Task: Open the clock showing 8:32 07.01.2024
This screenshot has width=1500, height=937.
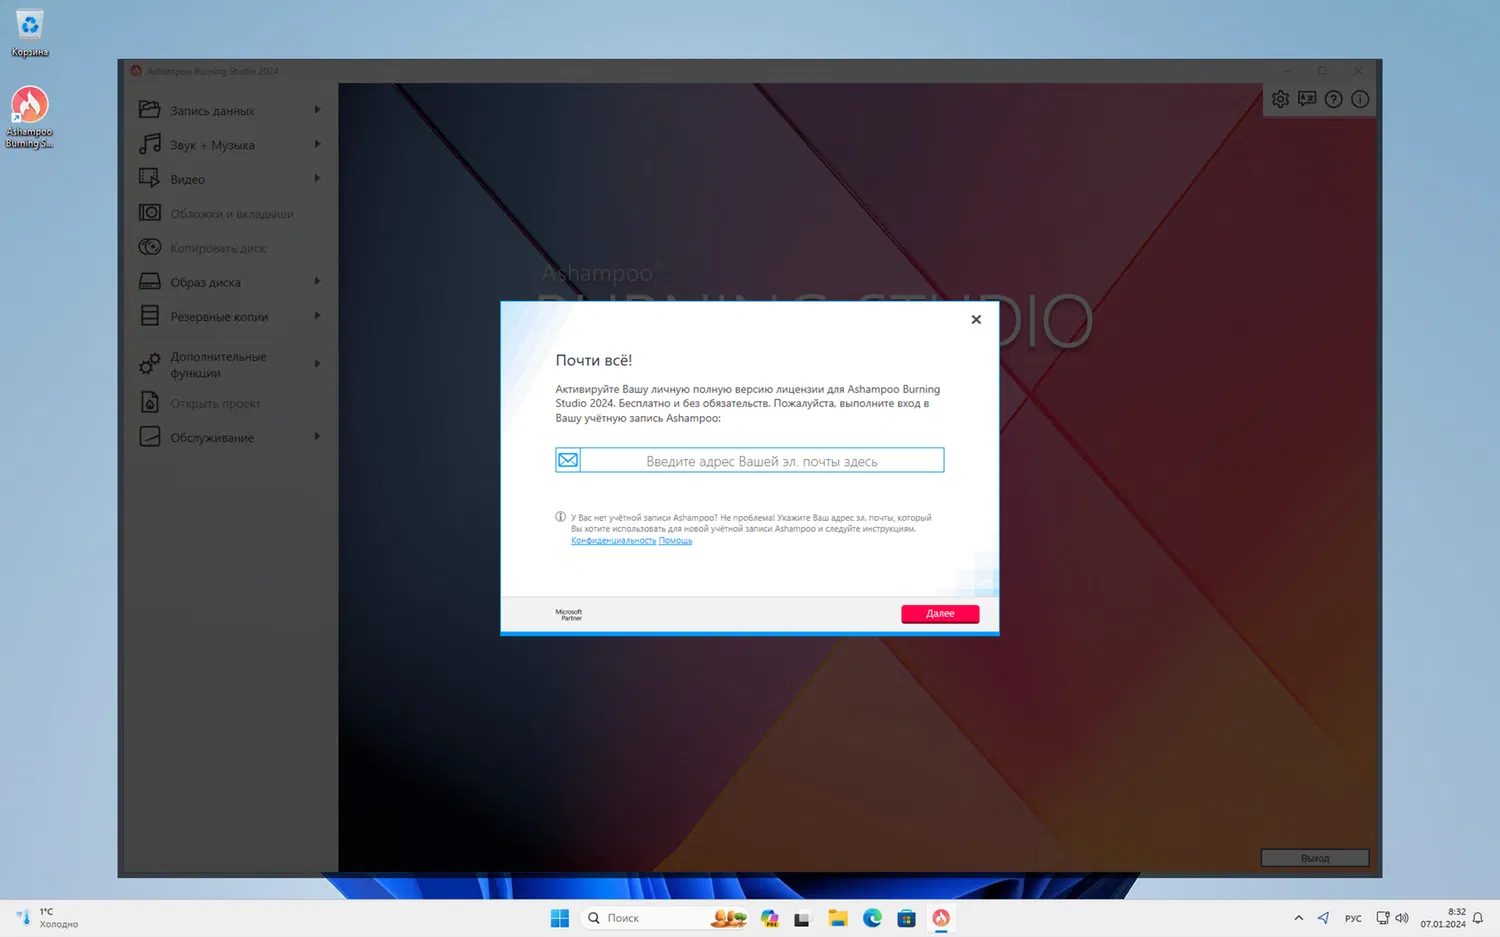Action: (1443, 918)
